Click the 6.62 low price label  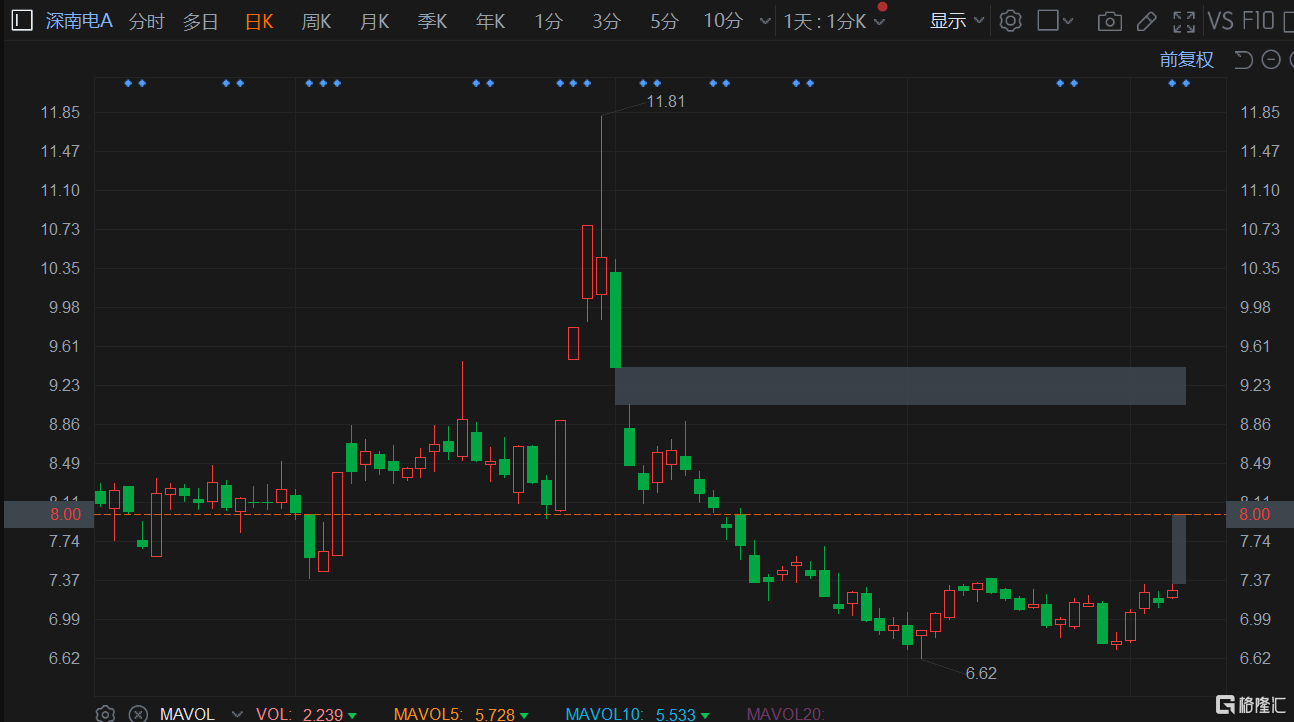[981, 673]
